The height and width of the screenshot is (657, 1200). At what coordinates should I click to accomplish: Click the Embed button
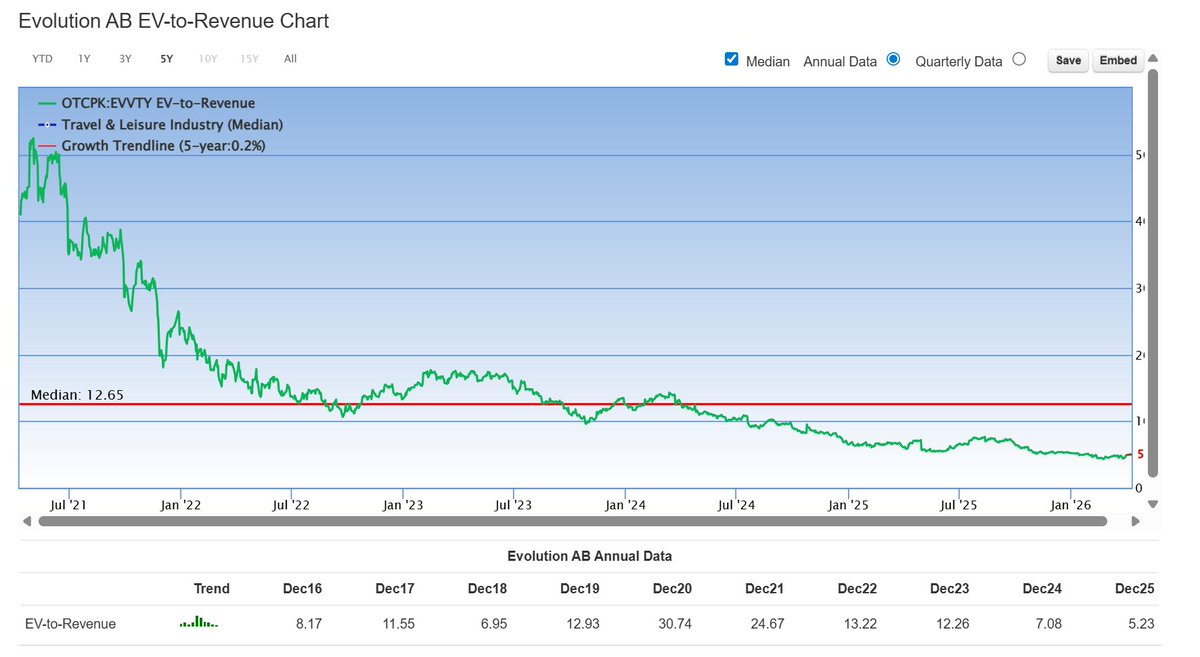(x=1118, y=60)
